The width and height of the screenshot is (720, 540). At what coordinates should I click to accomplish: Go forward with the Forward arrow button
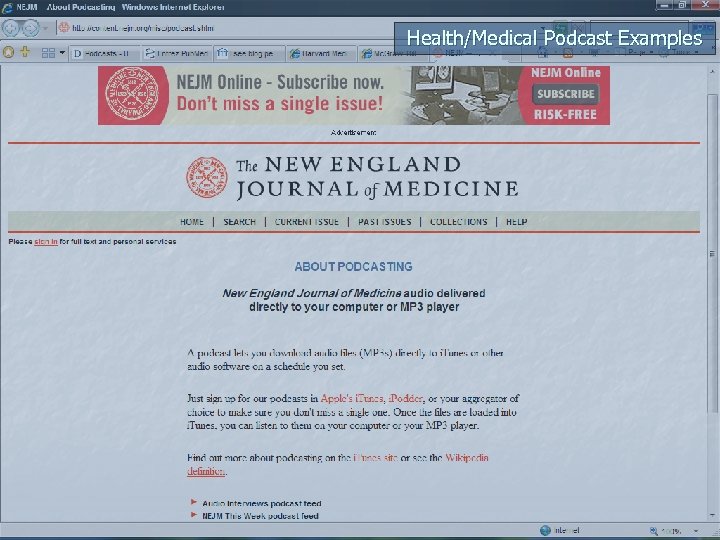pos(30,28)
